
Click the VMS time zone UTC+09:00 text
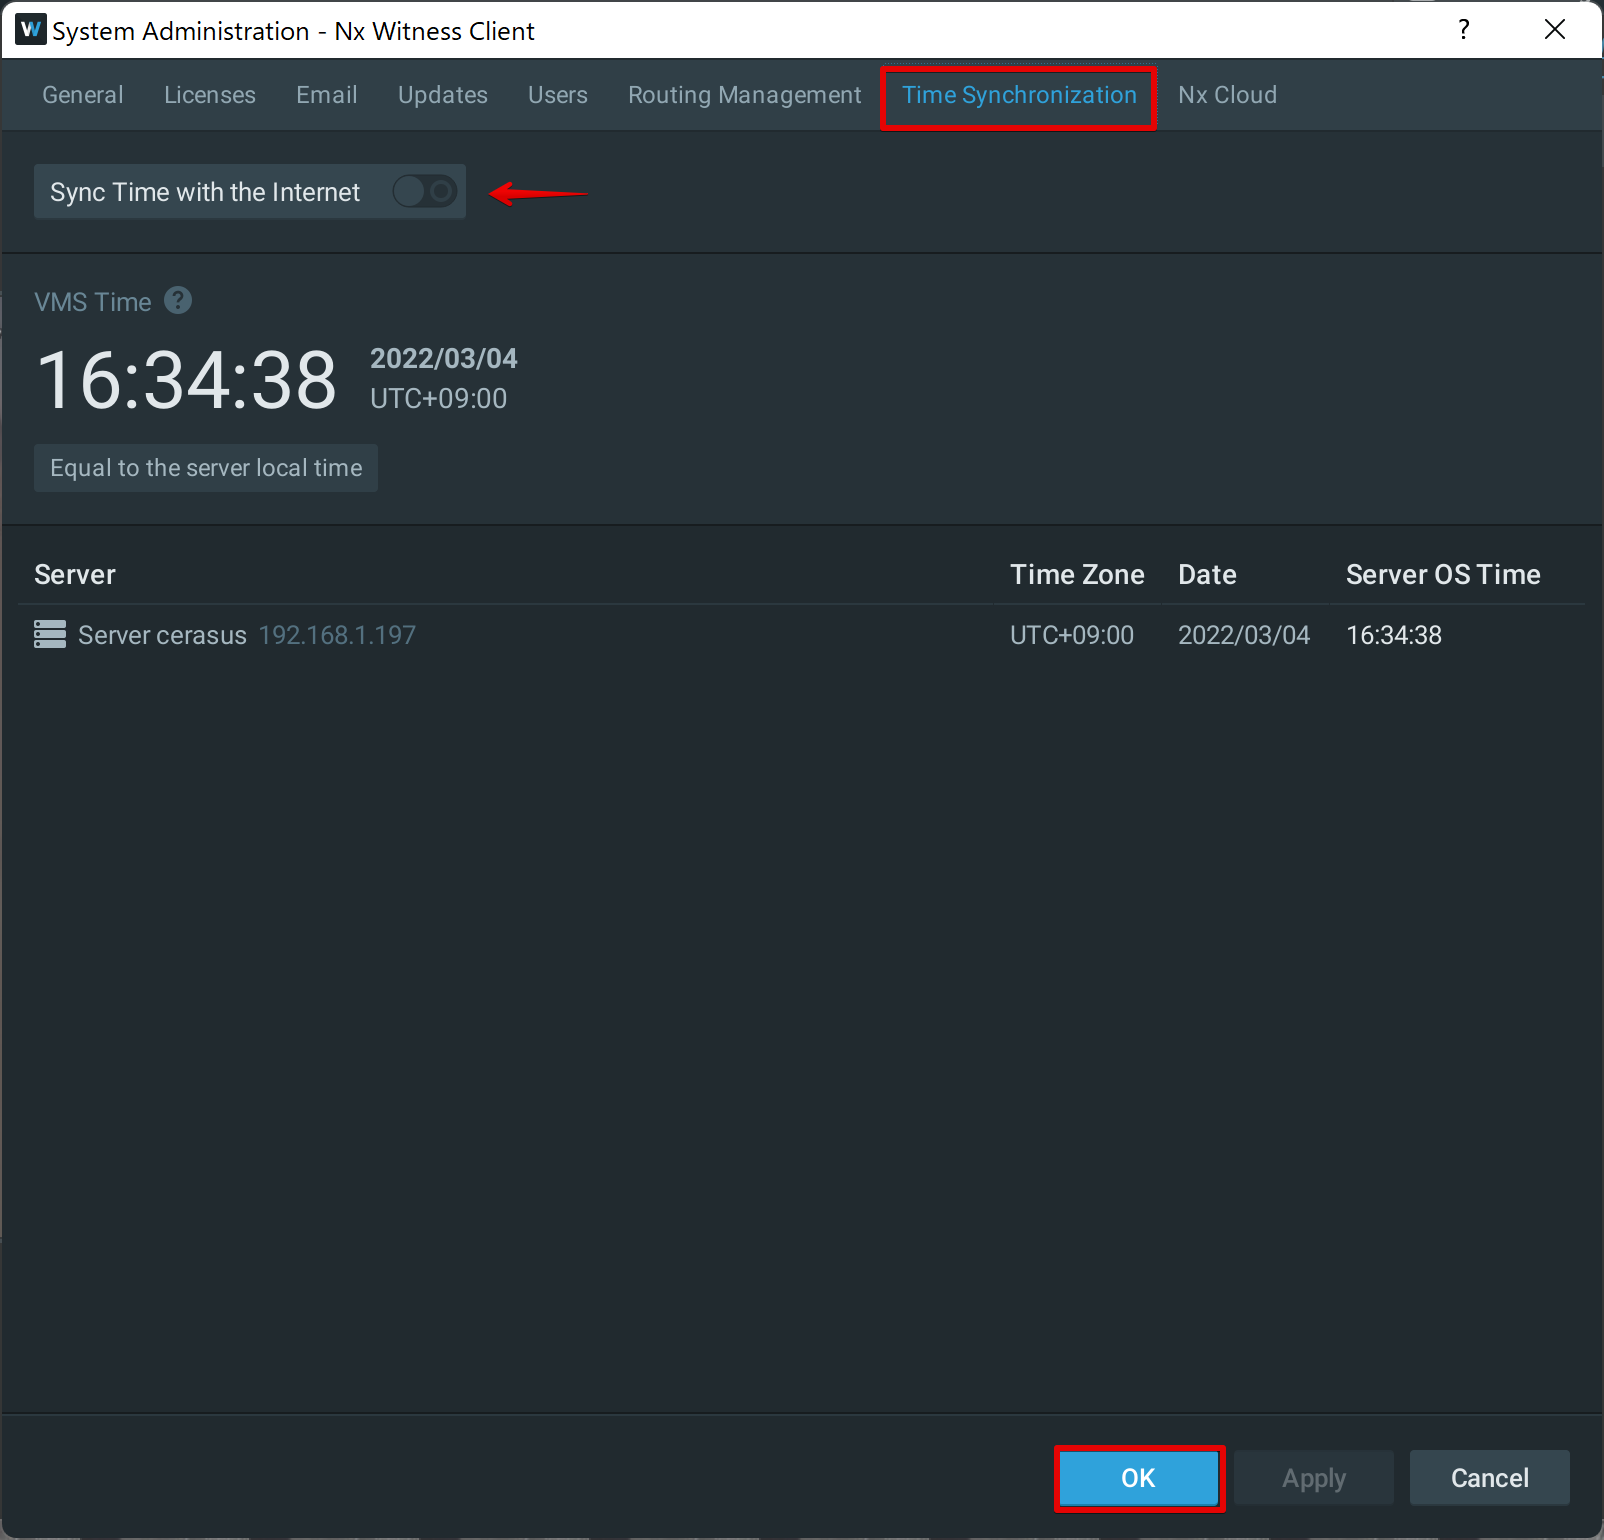coord(439,398)
